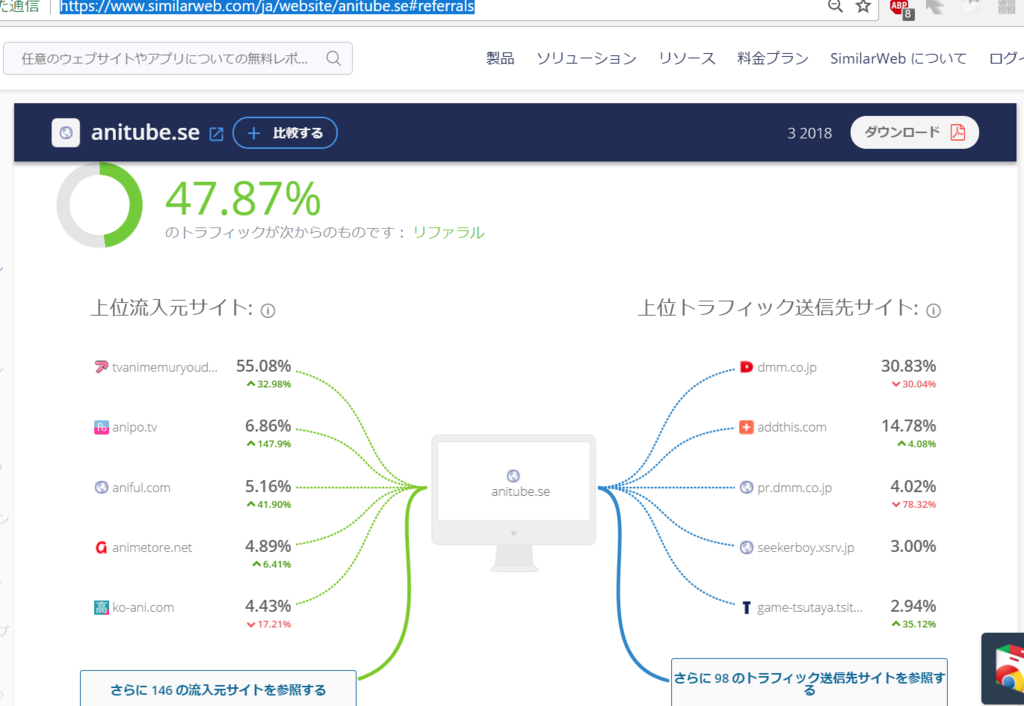The image size is (1024, 706).
Task: Click the referral share donut chart
Action: click(99, 205)
